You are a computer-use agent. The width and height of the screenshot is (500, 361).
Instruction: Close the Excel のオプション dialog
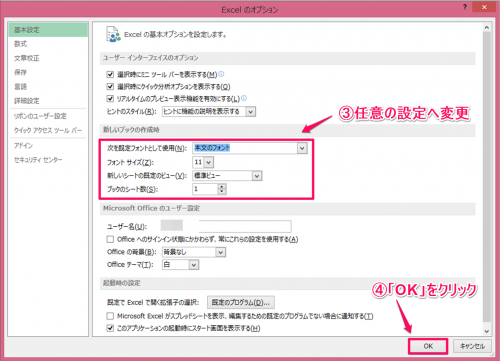(x=484, y=7)
